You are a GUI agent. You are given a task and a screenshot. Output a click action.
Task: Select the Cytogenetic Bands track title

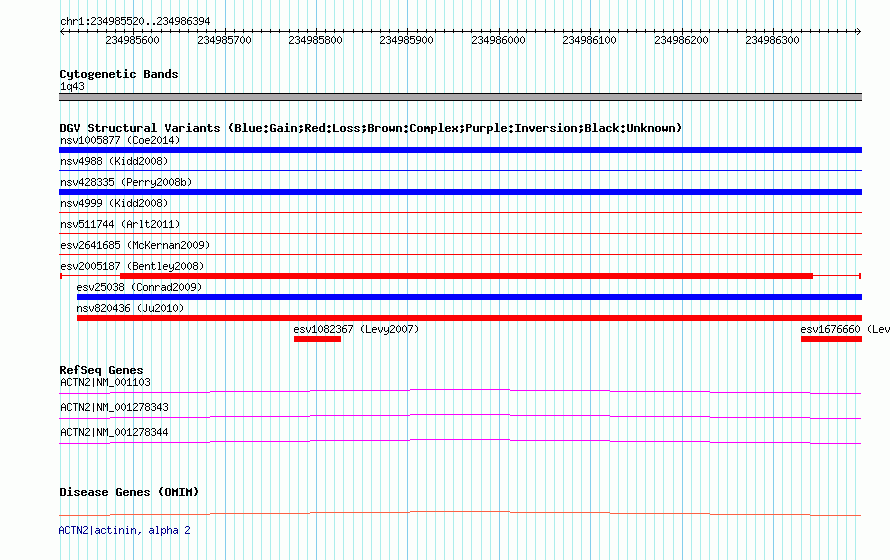(119, 74)
